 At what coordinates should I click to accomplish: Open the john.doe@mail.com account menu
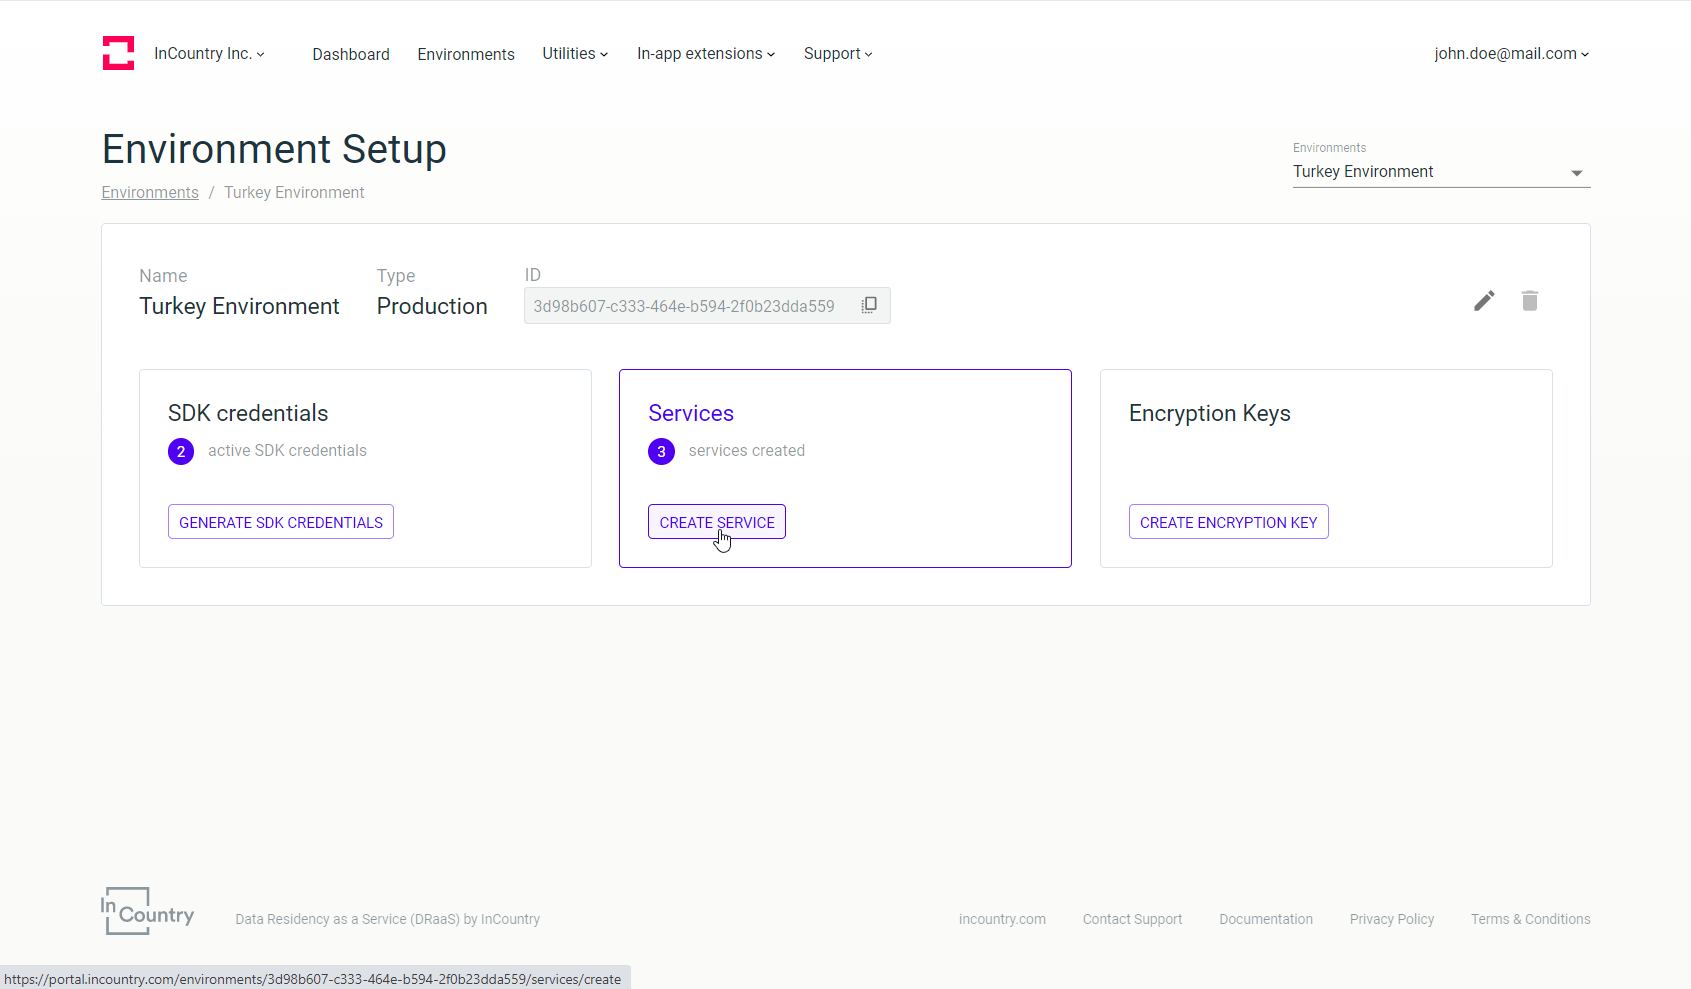pyautogui.click(x=1510, y=54)
